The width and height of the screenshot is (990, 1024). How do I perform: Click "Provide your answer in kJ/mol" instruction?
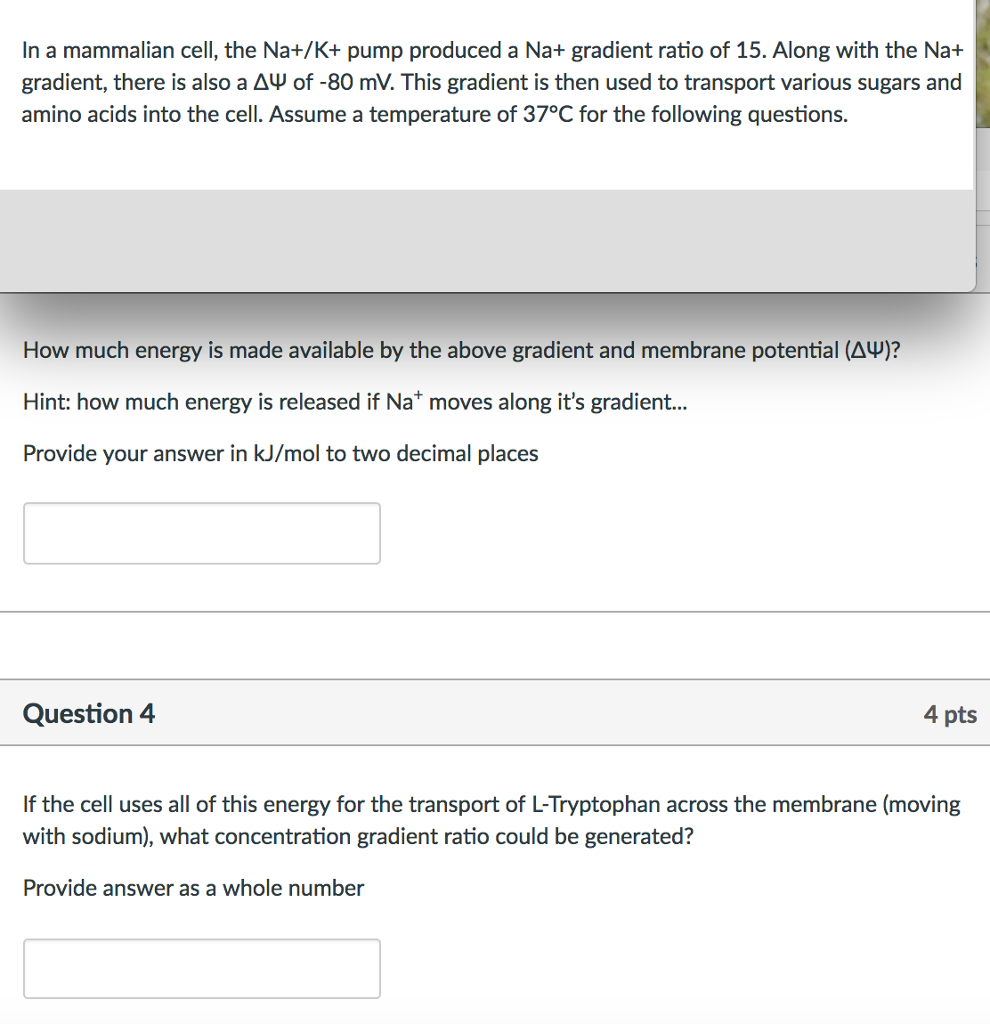tap(280, 454)
